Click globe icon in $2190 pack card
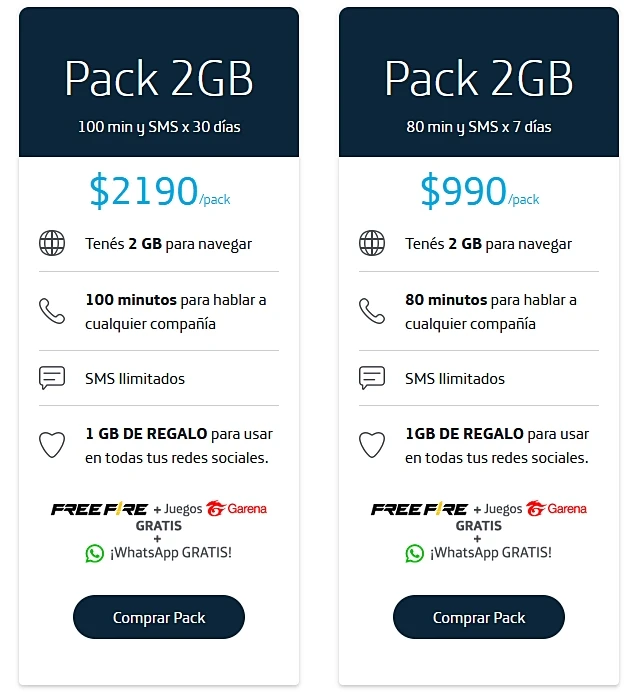This screenshot has width=637, height=696. 52,244
